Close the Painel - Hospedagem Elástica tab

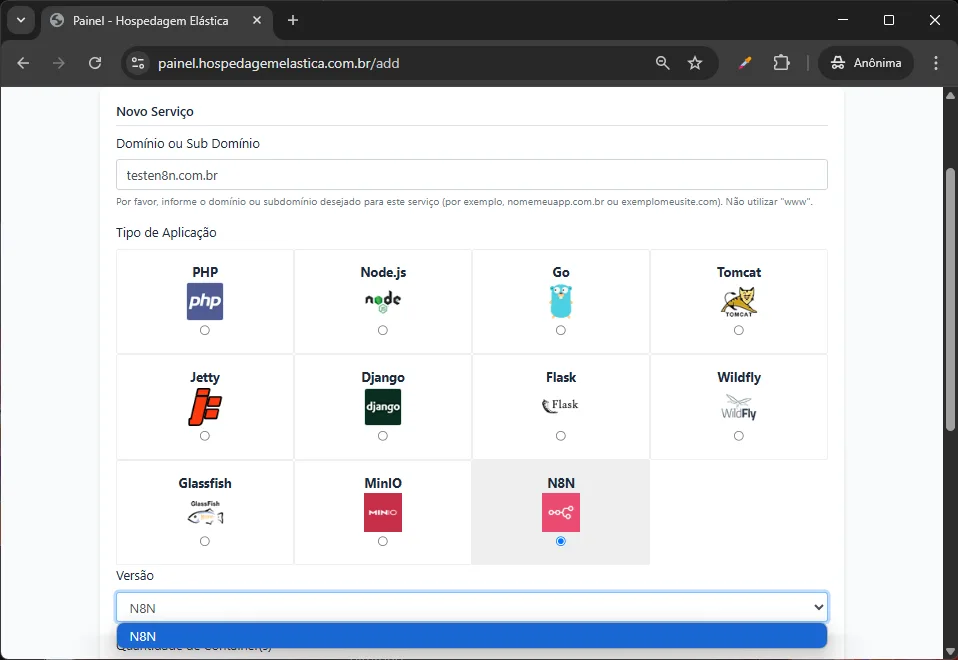(x=257, y=20)
